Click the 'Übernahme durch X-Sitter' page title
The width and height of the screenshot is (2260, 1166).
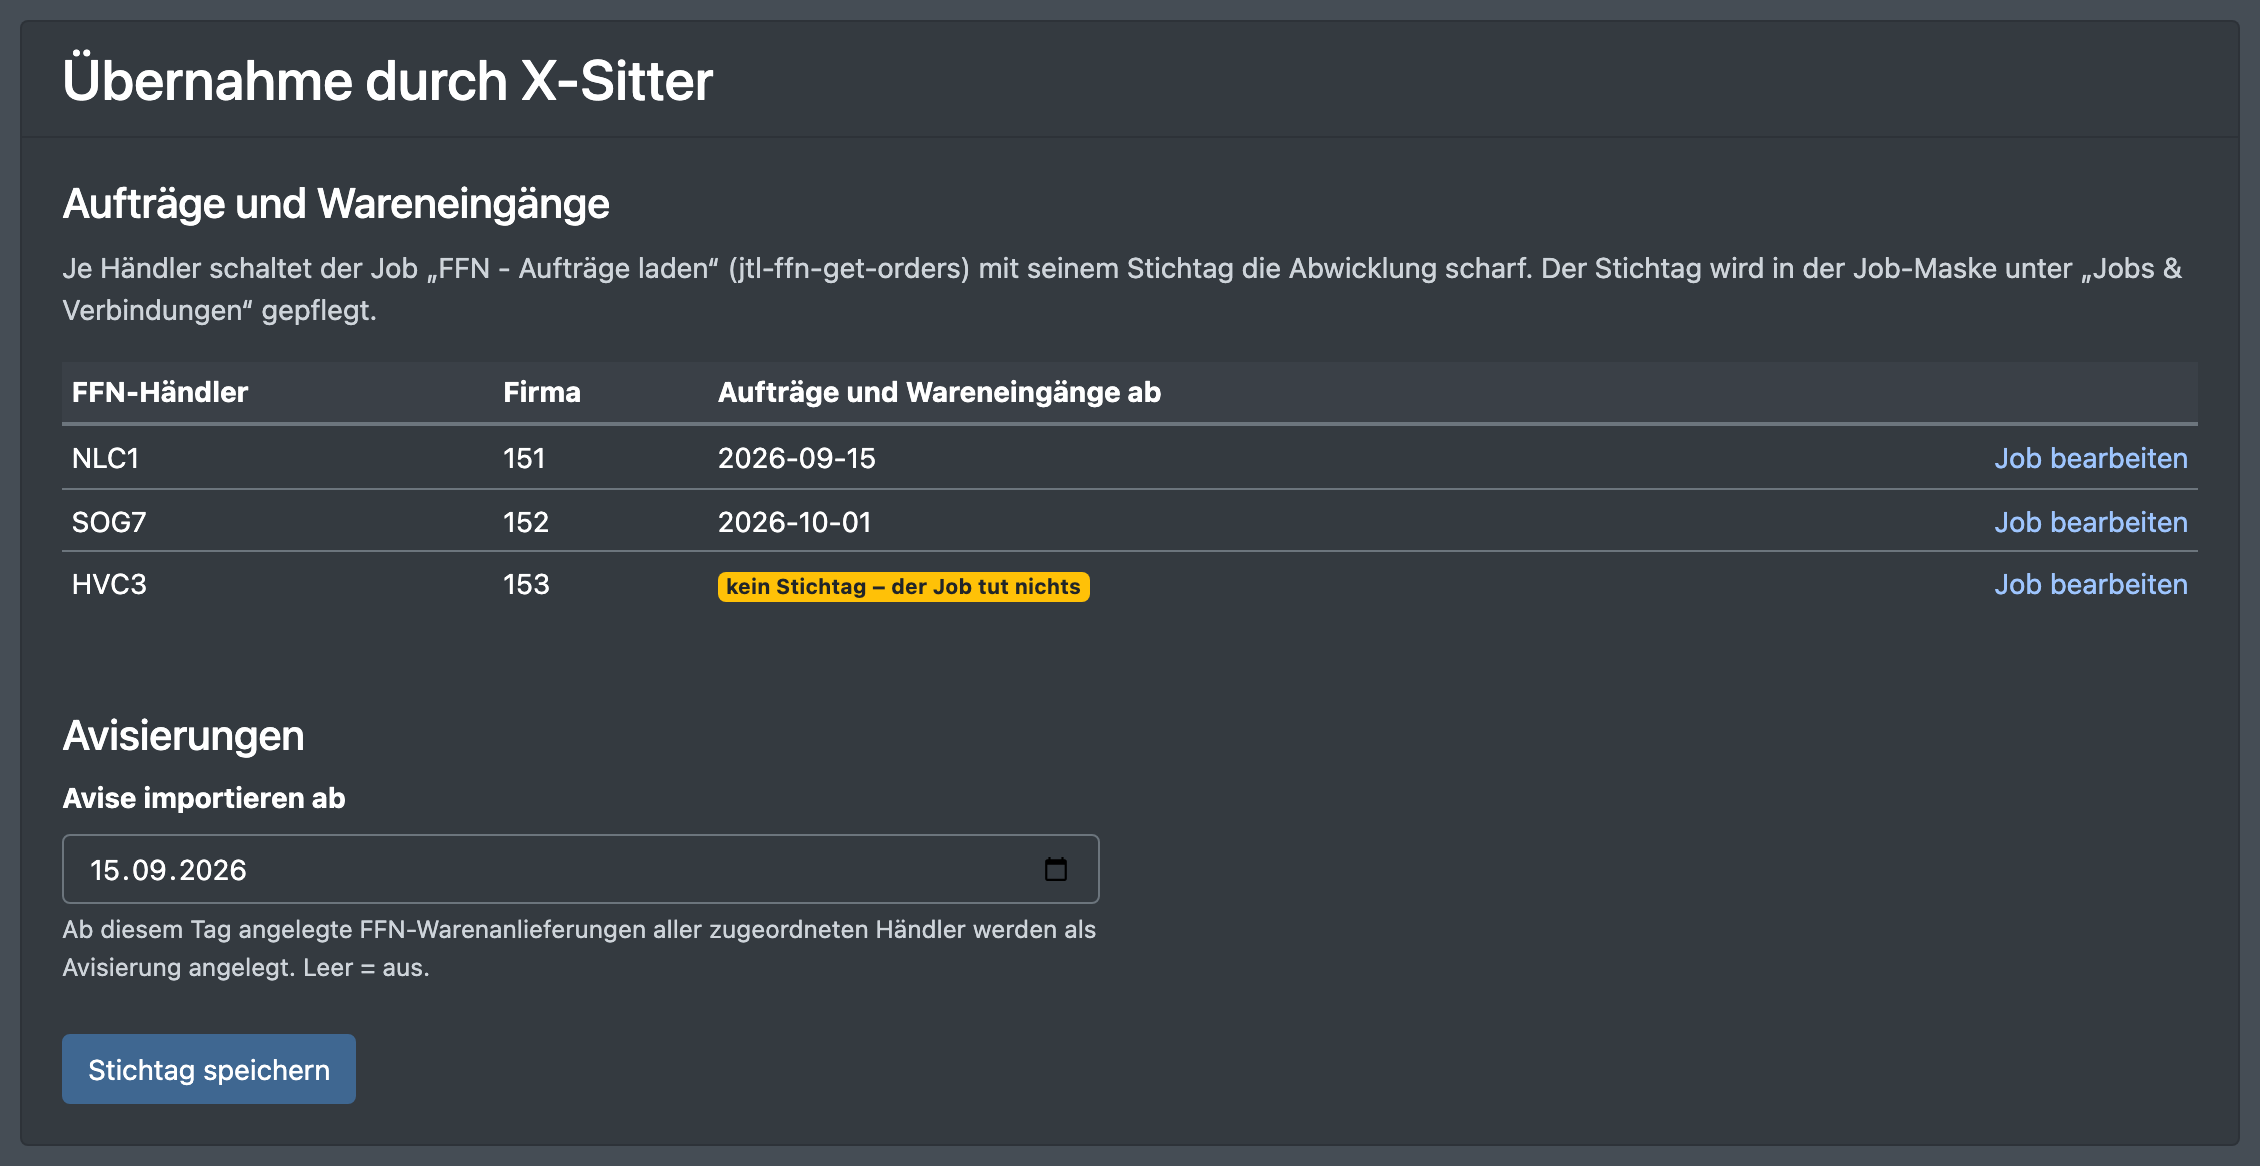click(x=387, y=80)
